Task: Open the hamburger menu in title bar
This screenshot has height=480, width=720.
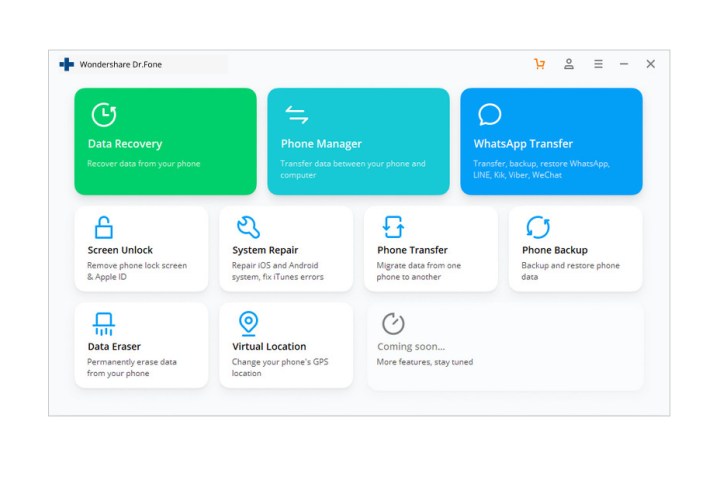Action: coord(598,64)
